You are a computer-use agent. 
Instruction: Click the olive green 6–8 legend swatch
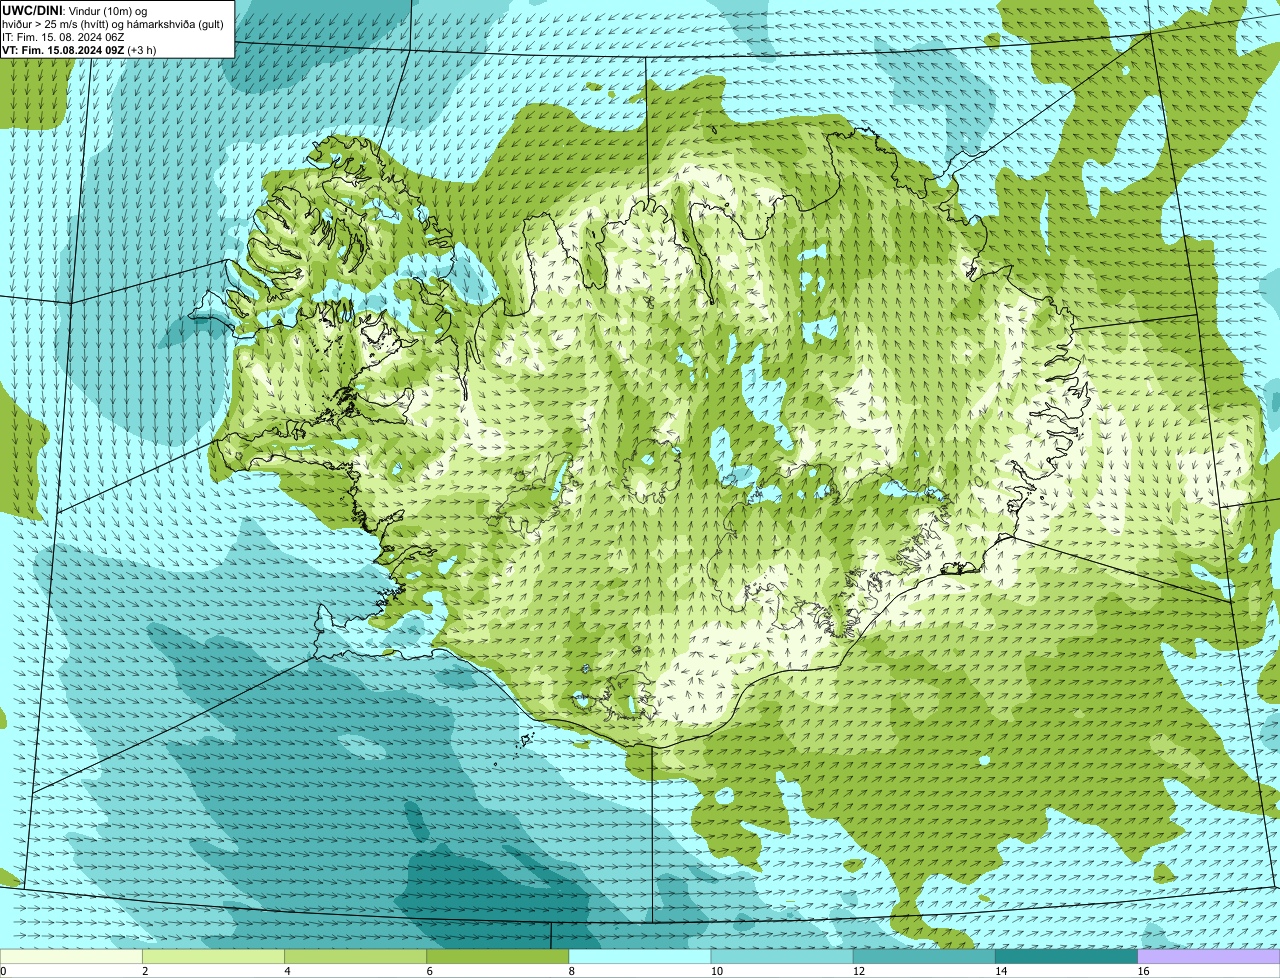click(x=498, y=957)
